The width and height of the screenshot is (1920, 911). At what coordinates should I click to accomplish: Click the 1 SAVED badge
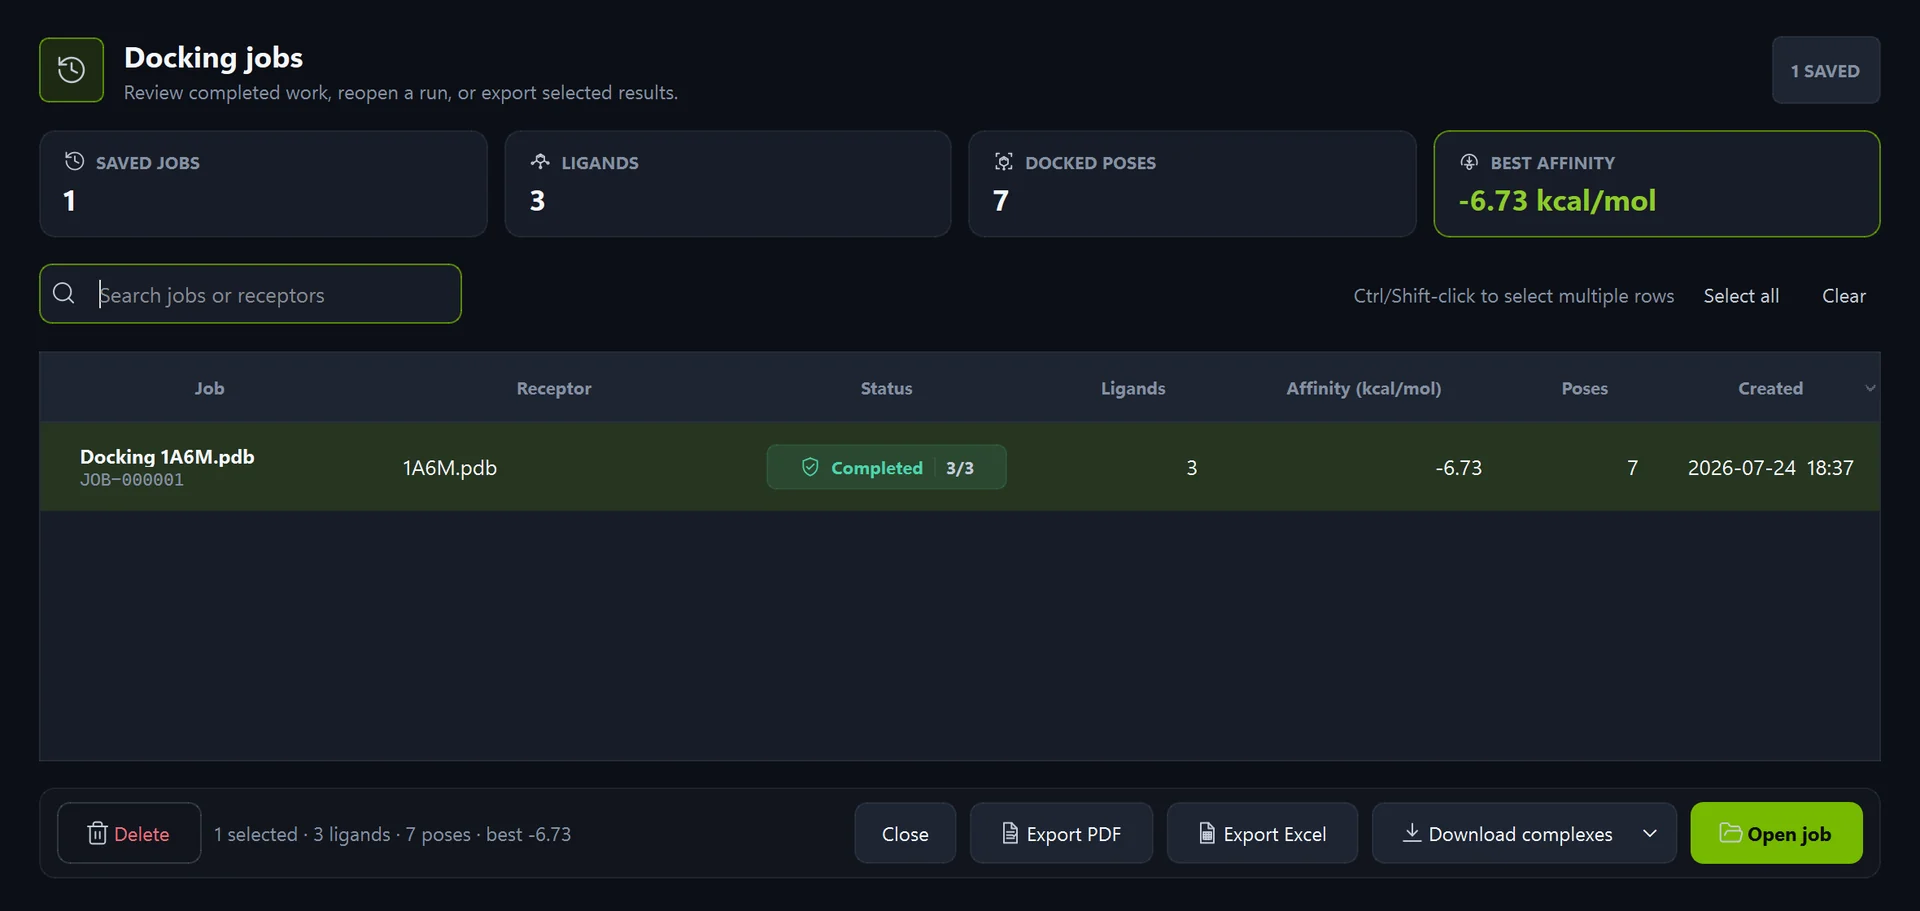coord(1826,70)
